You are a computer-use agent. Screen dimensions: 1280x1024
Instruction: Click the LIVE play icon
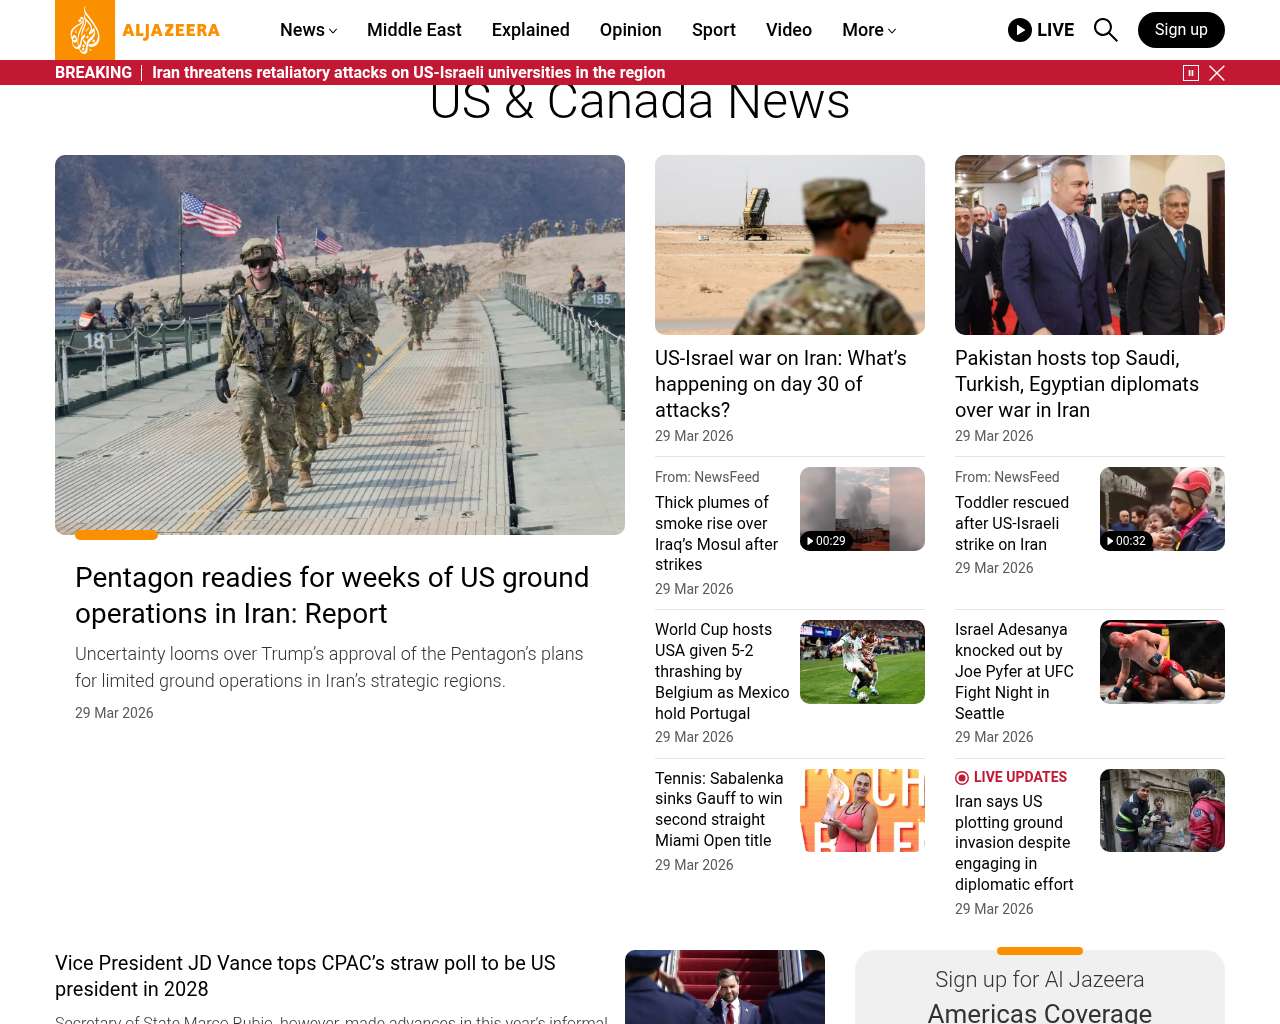[1019, 30]
